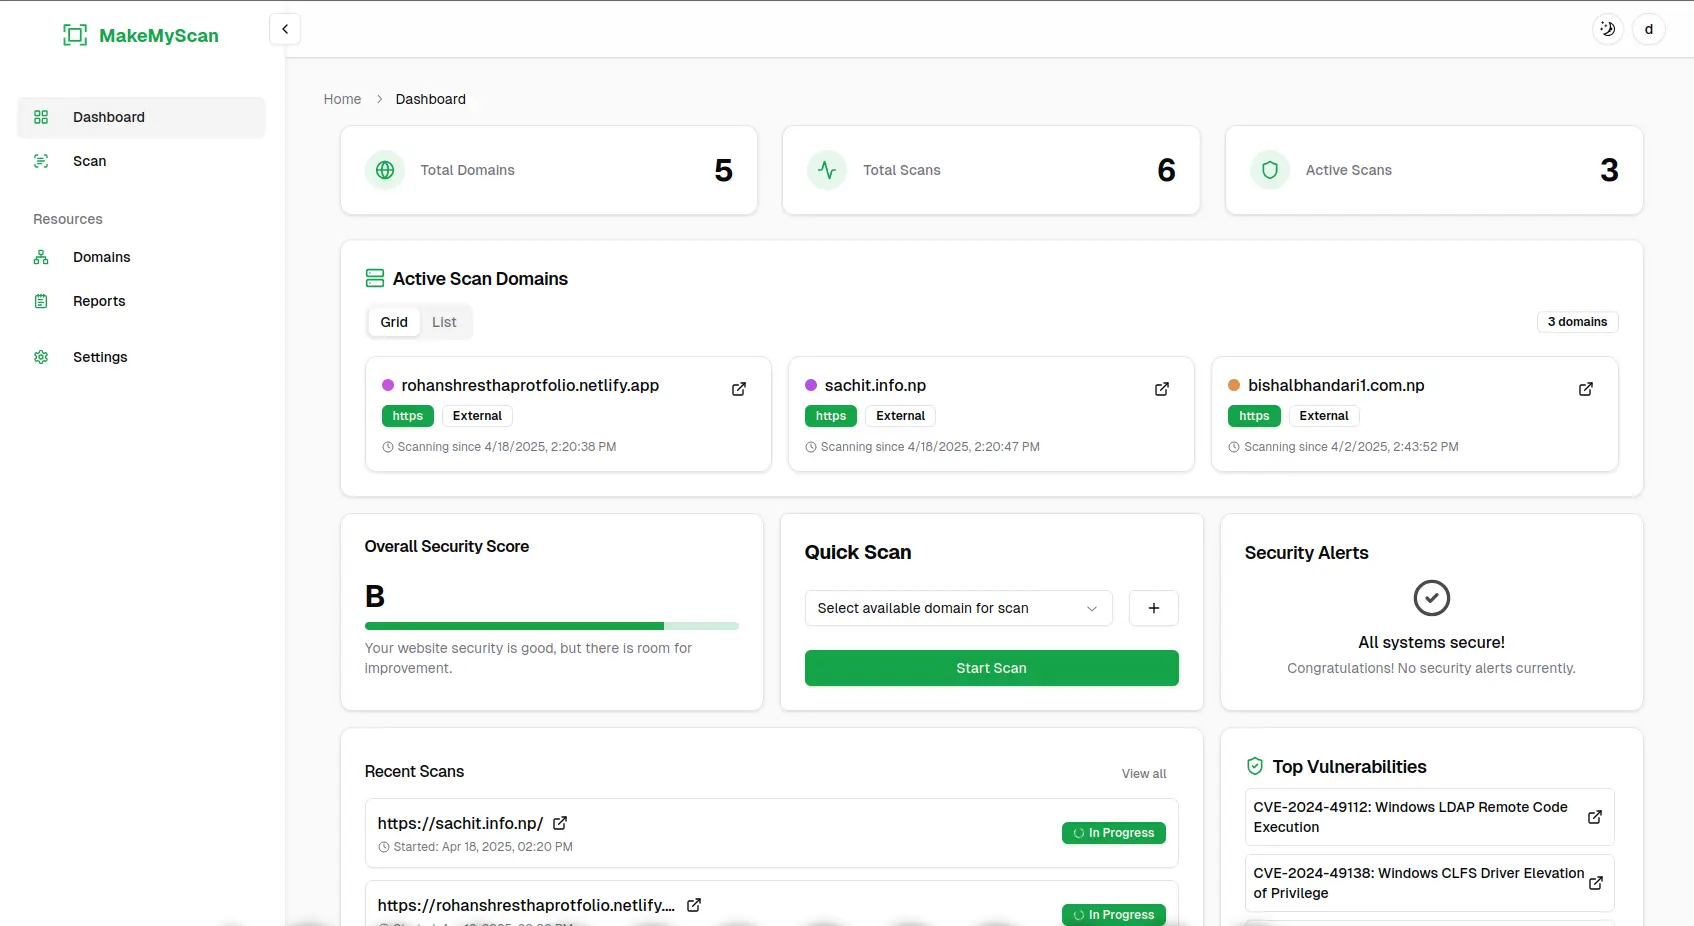Open external link for sachit.info.np domain

[x=1162, y=389]
